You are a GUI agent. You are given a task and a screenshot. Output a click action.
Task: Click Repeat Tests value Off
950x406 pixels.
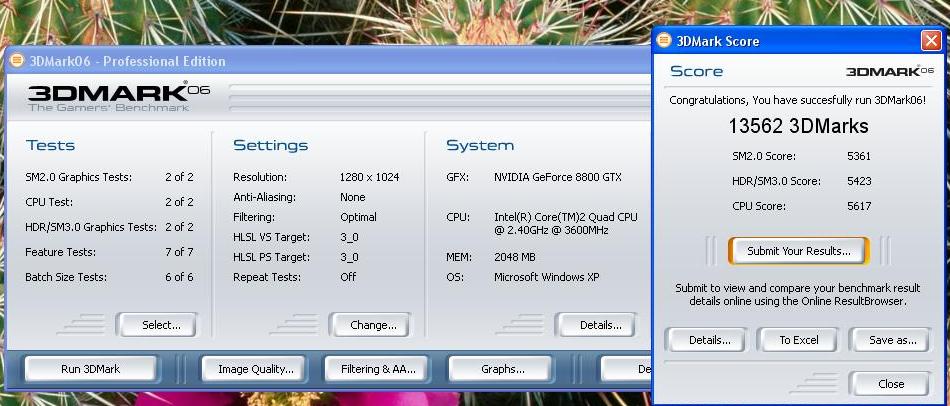[348, 277]
